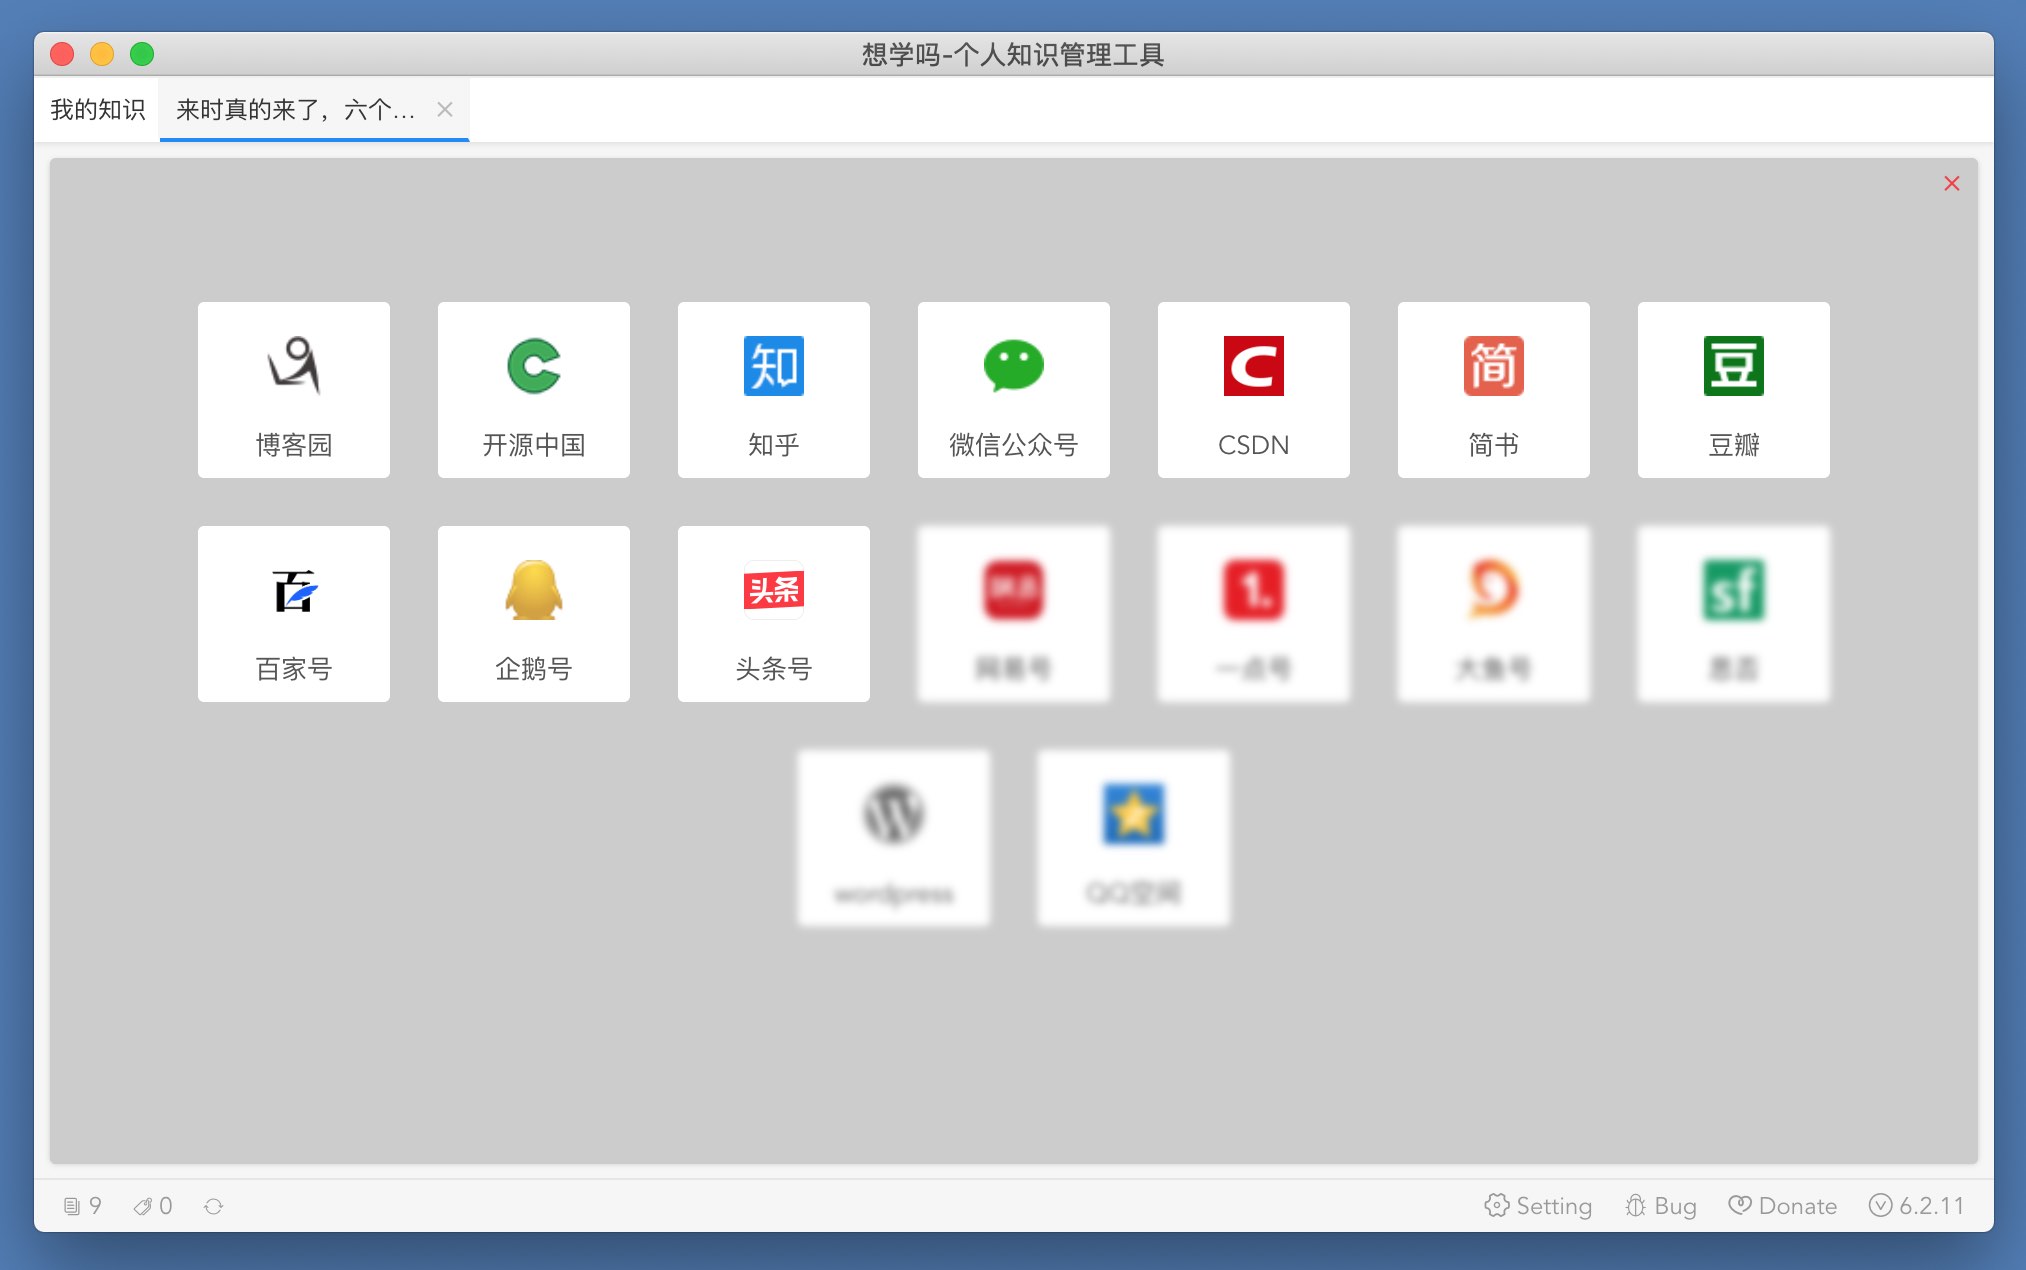The width and height of the screenshot is (2026, 1270).
Task: Switch to the 我的知识 tab
Action: point(97,109)
